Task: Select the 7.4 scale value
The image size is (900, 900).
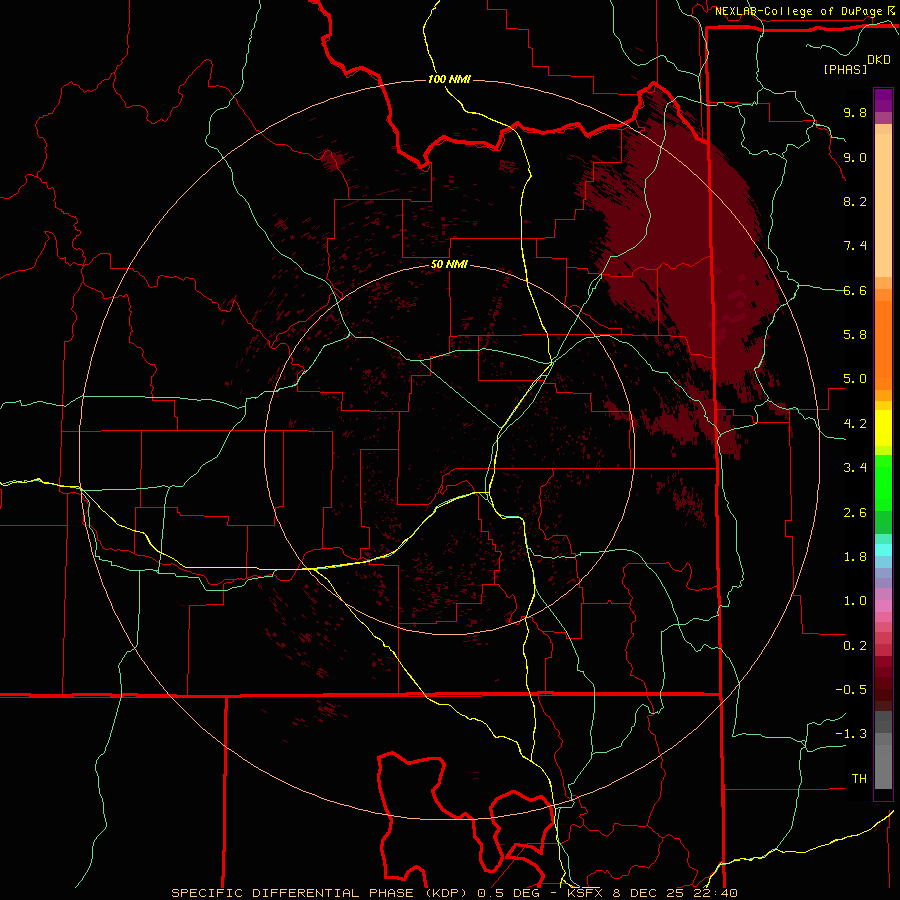Action: click(855, 246)
